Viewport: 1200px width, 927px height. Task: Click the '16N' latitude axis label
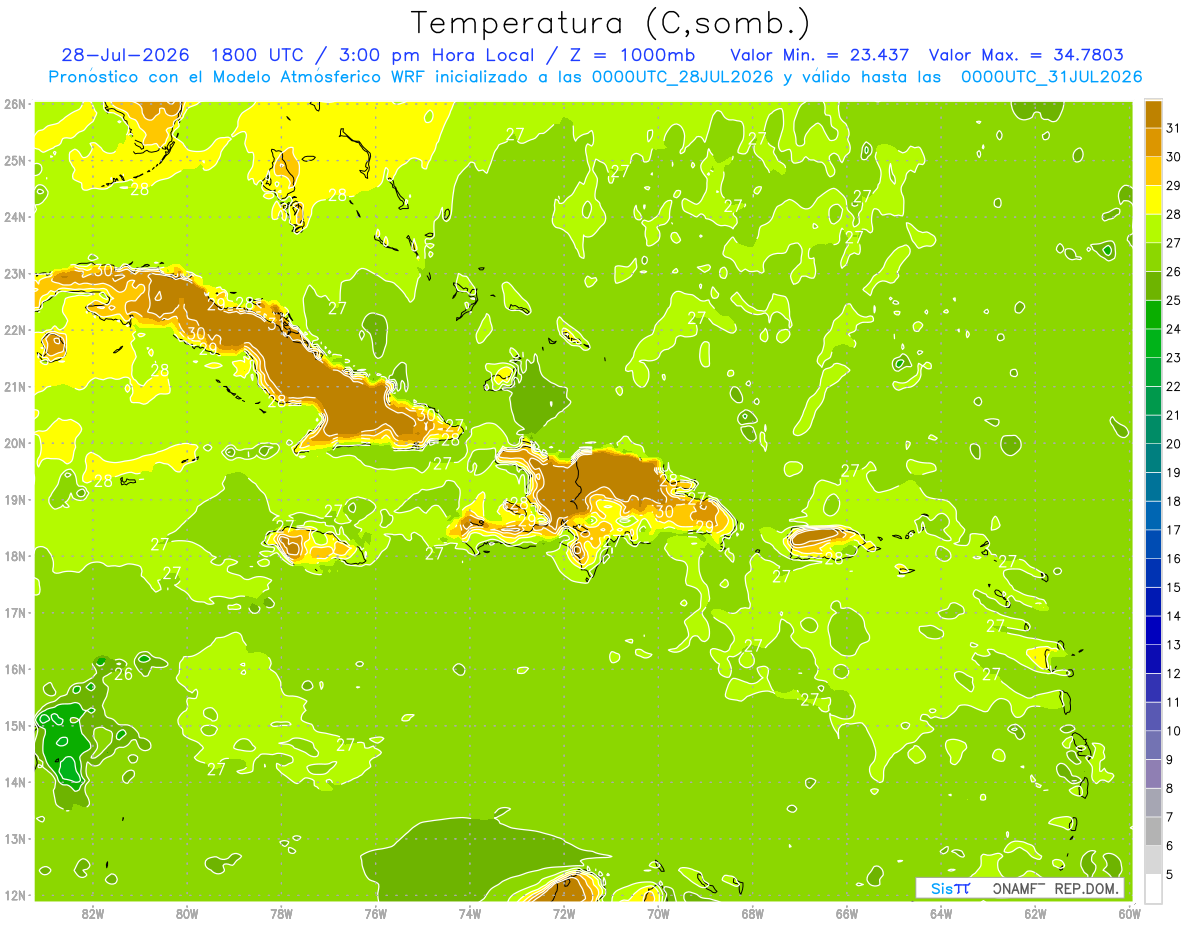(15, 669)
